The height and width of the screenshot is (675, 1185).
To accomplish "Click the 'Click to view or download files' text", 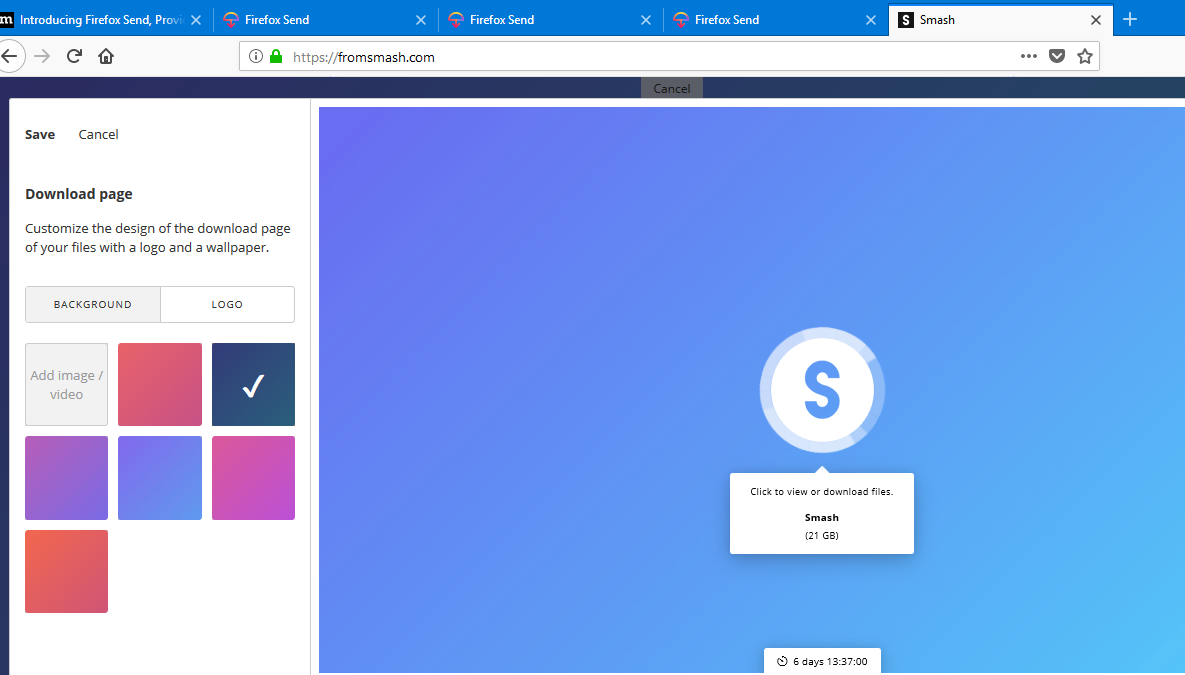I will (821, 491).
